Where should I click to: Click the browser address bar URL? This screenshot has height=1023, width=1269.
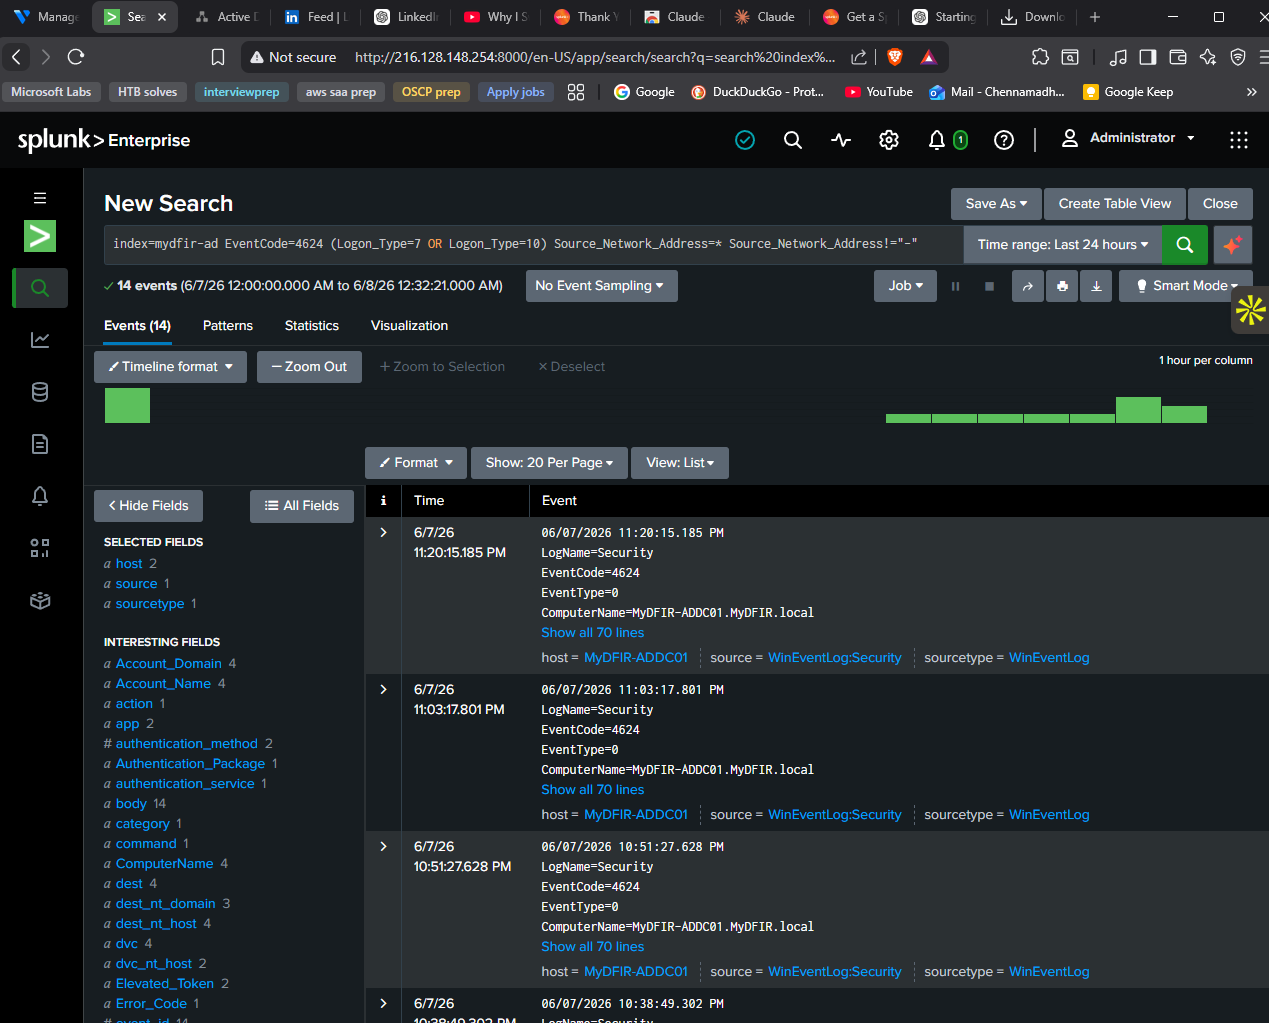click(x=595, y=57)
